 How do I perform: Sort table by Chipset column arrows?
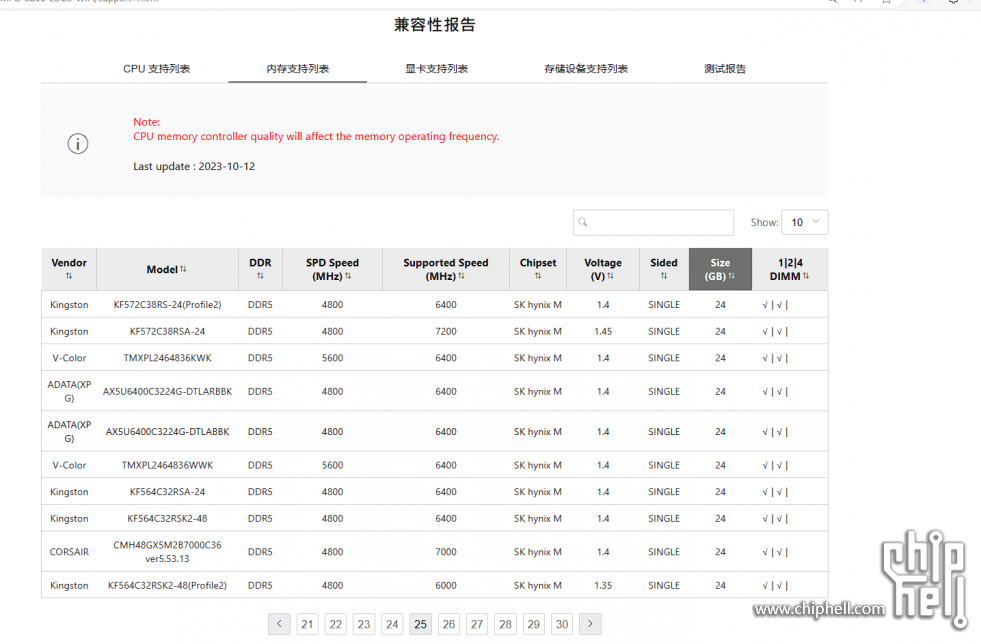(x=538, y=276)
